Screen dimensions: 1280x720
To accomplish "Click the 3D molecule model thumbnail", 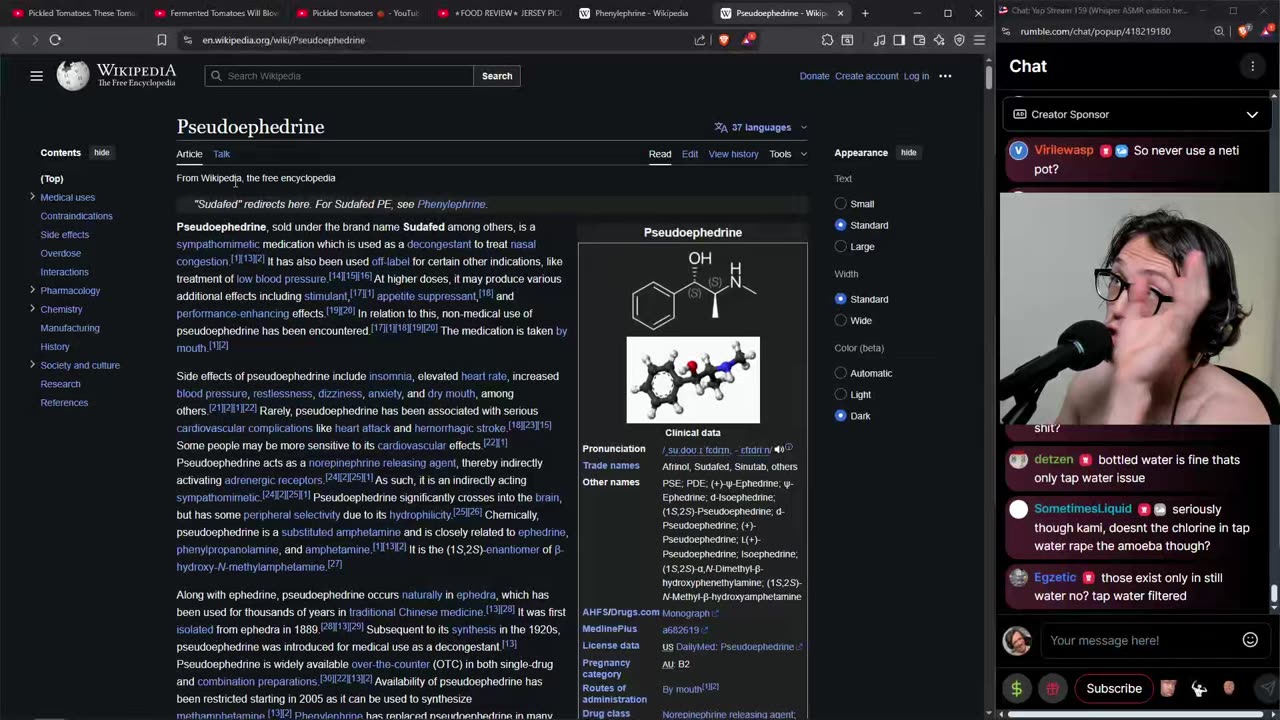I will click(x=693, y=380).
